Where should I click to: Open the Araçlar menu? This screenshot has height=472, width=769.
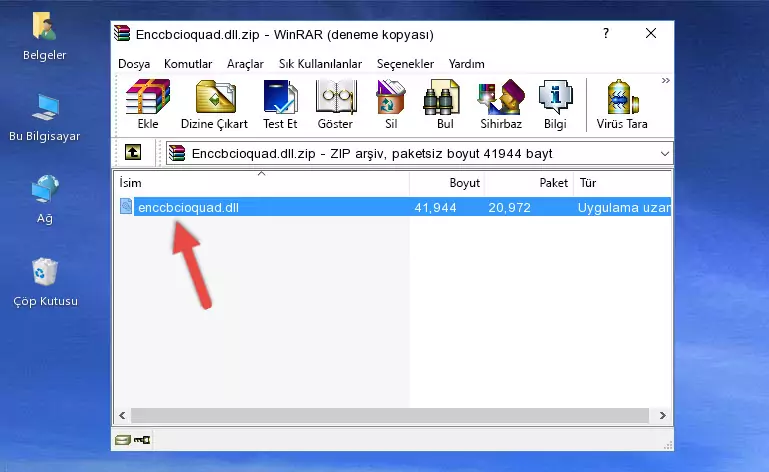click(245, 64)
